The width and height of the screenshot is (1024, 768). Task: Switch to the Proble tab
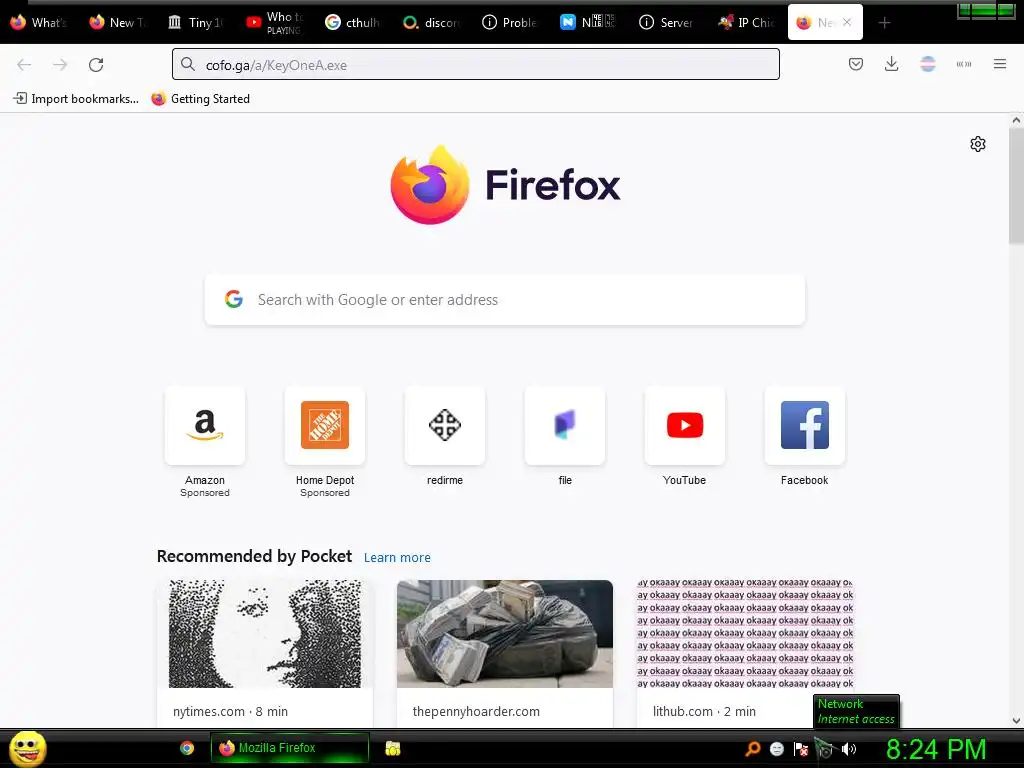[x=509, y=23]
